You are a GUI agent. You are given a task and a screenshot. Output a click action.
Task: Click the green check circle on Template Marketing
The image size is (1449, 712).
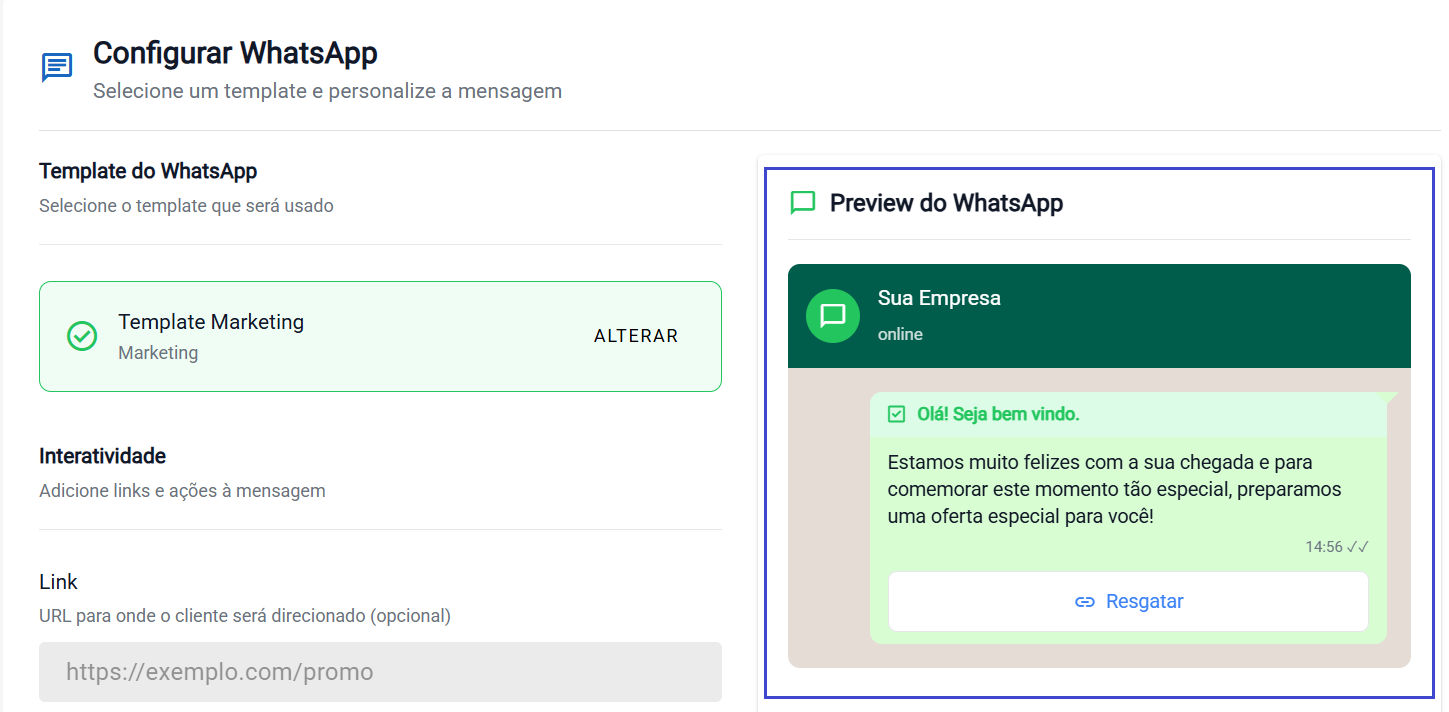[x=82, y=336]
